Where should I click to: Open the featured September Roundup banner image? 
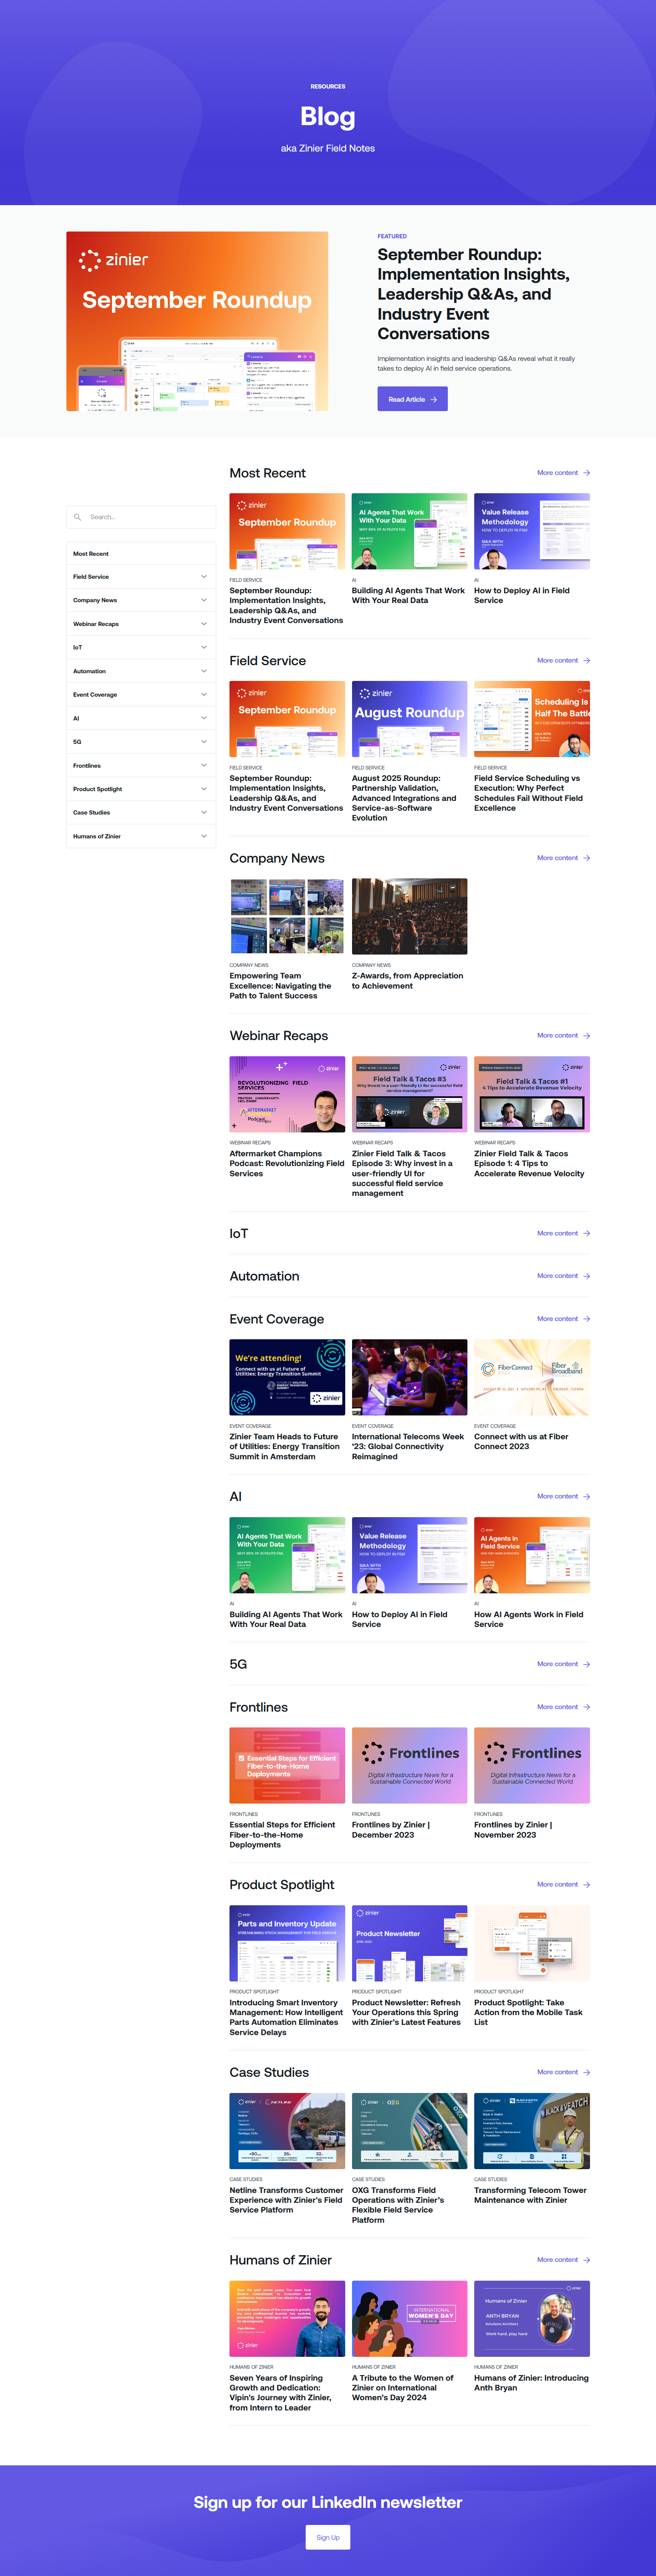(x=197, y=321)
